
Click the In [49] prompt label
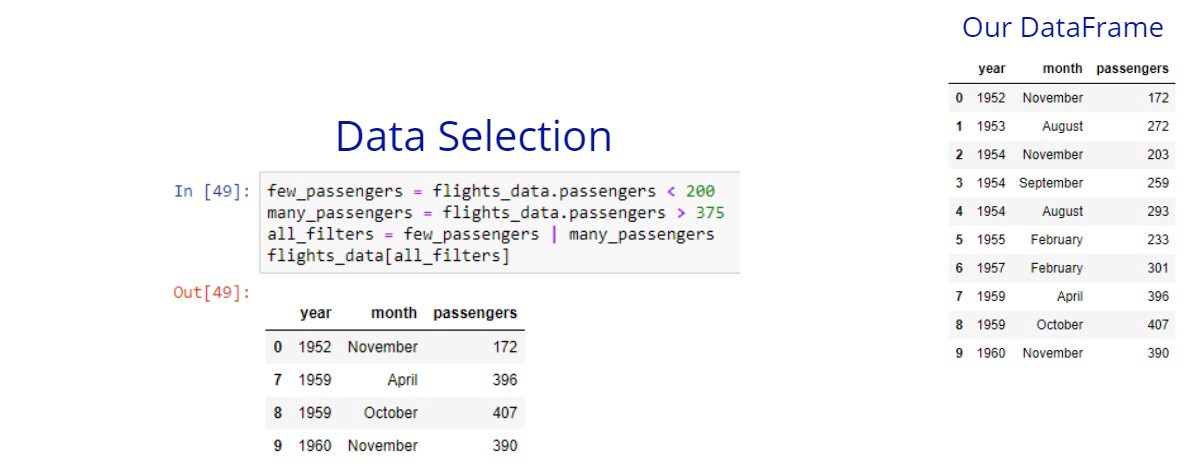click(212, 191)
